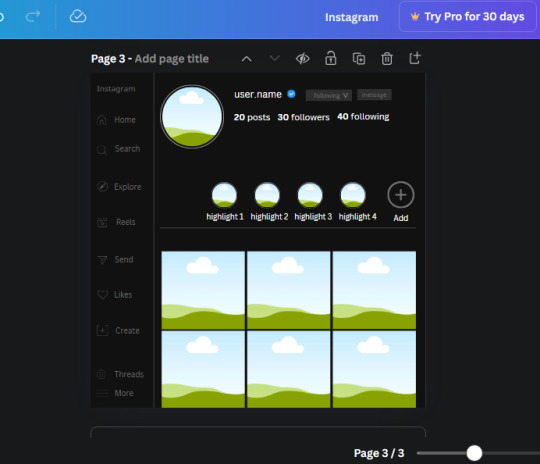The image size is (540, 464).
Task: Click the redo arrow icon
Action: click(x=33, y=16)
